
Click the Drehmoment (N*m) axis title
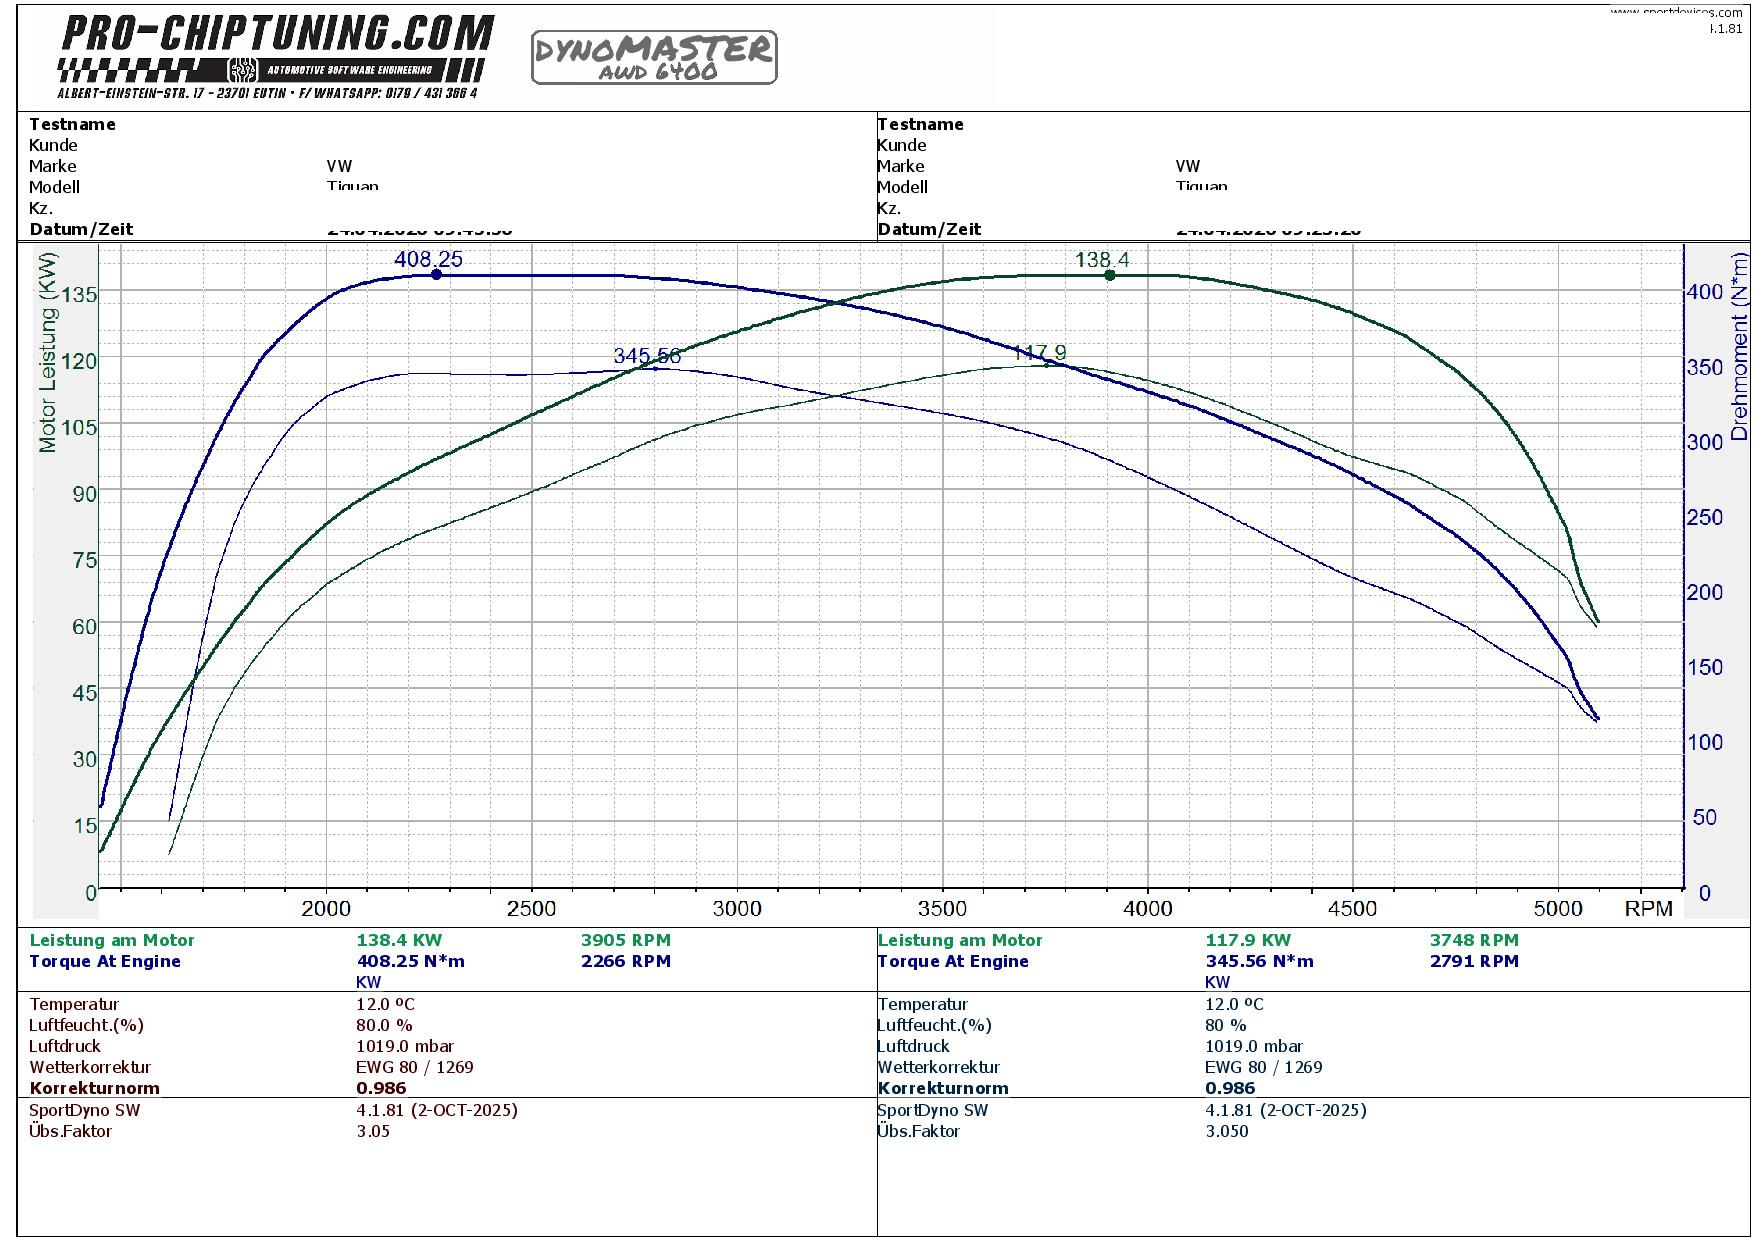tap(1740, 348)
